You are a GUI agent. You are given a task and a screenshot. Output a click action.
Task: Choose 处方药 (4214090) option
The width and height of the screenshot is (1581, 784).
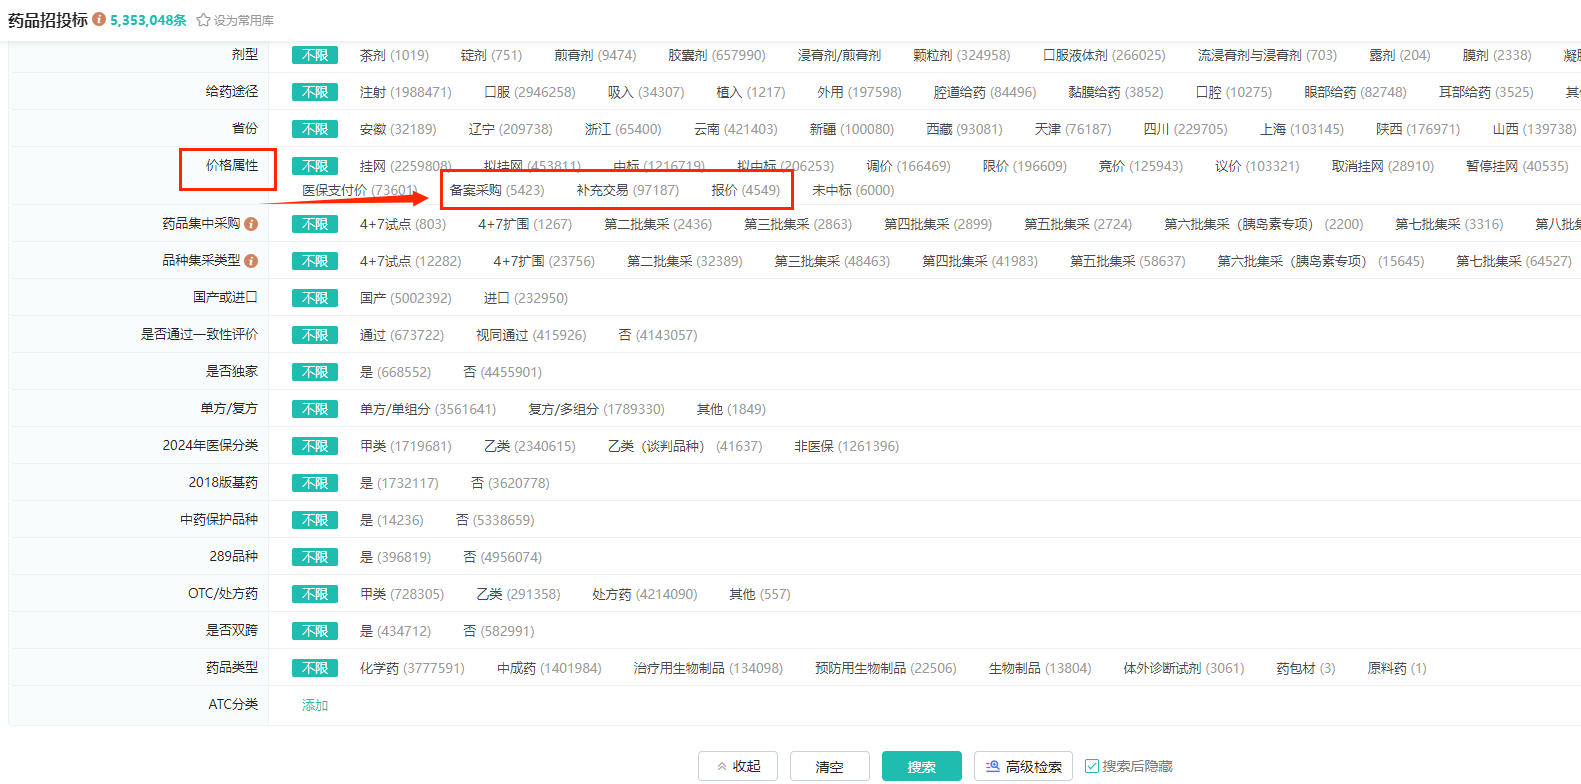click(x=645, y=594)
